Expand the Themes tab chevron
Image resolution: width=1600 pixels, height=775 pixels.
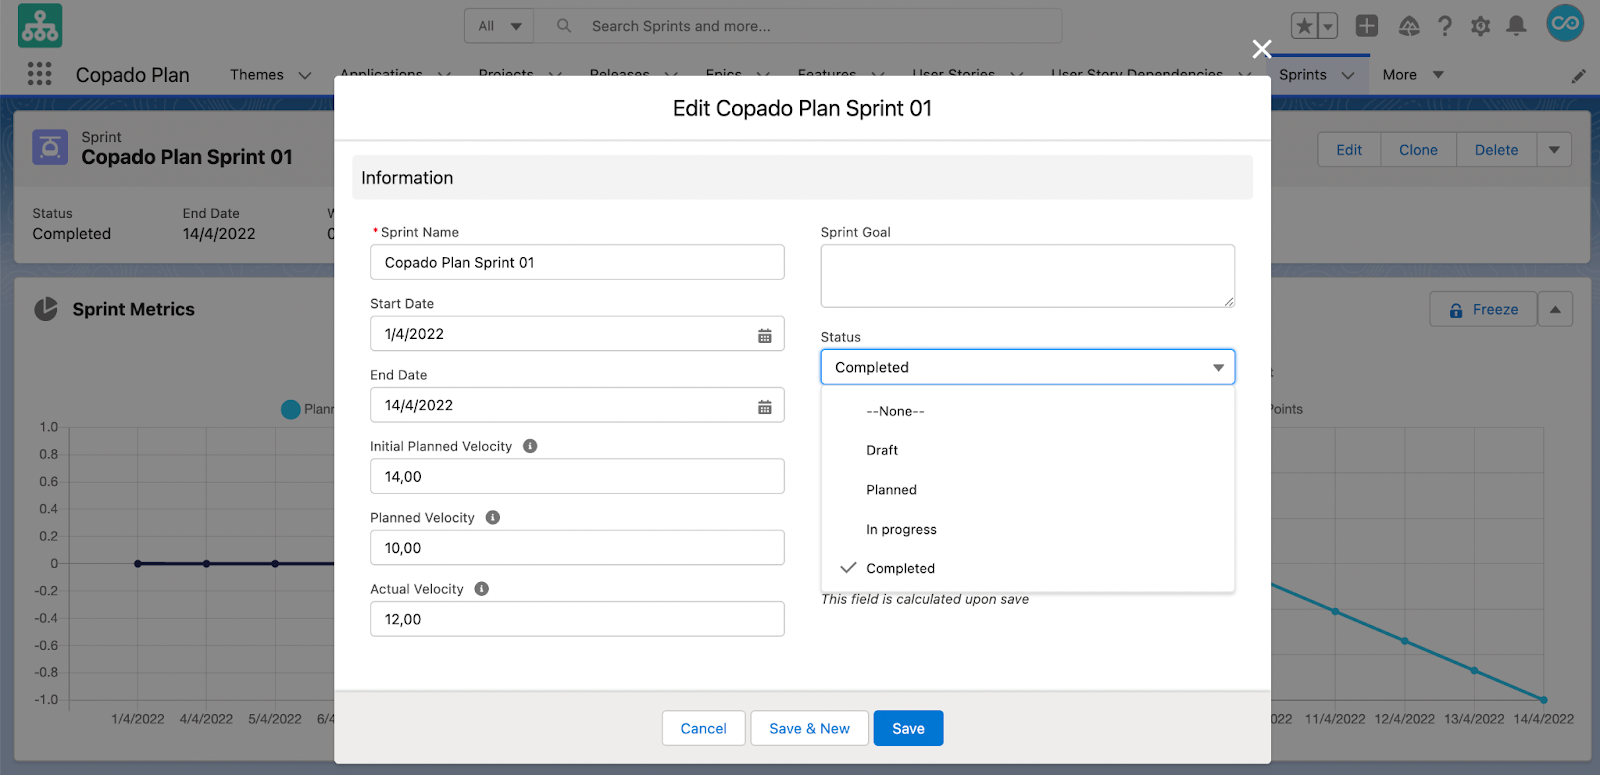[305, 75]
